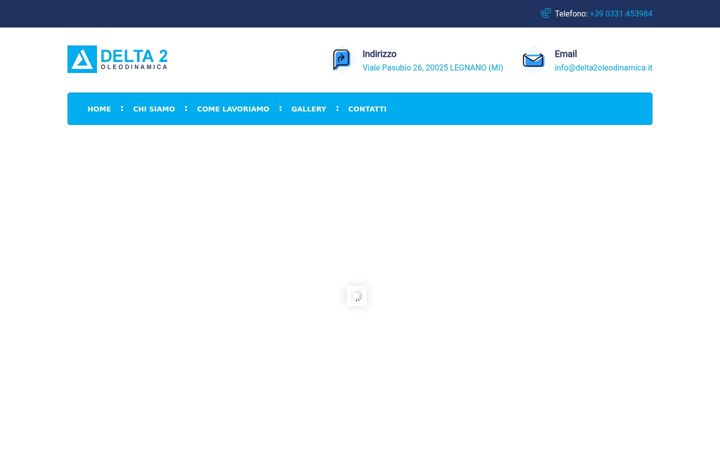Click the Email heading text
This screenshot has width=720, height=450.
point(566,54)
